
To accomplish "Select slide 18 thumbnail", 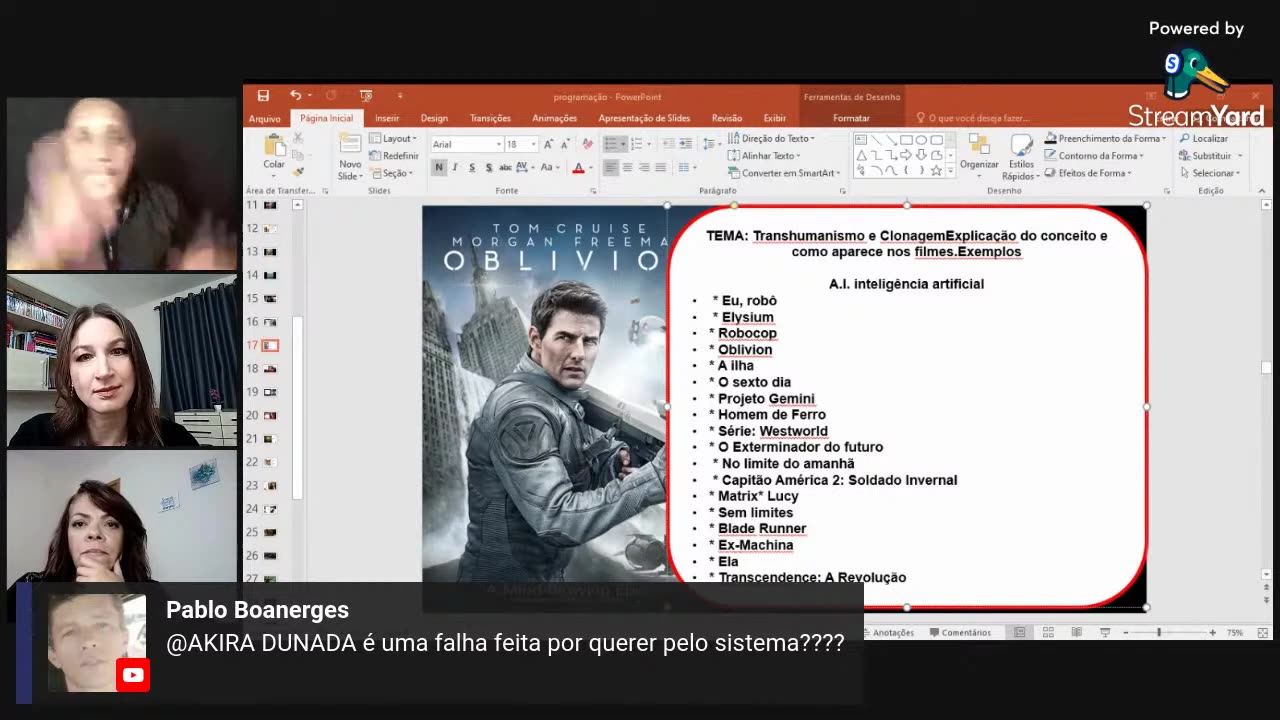I will click(x=270, y=369).
